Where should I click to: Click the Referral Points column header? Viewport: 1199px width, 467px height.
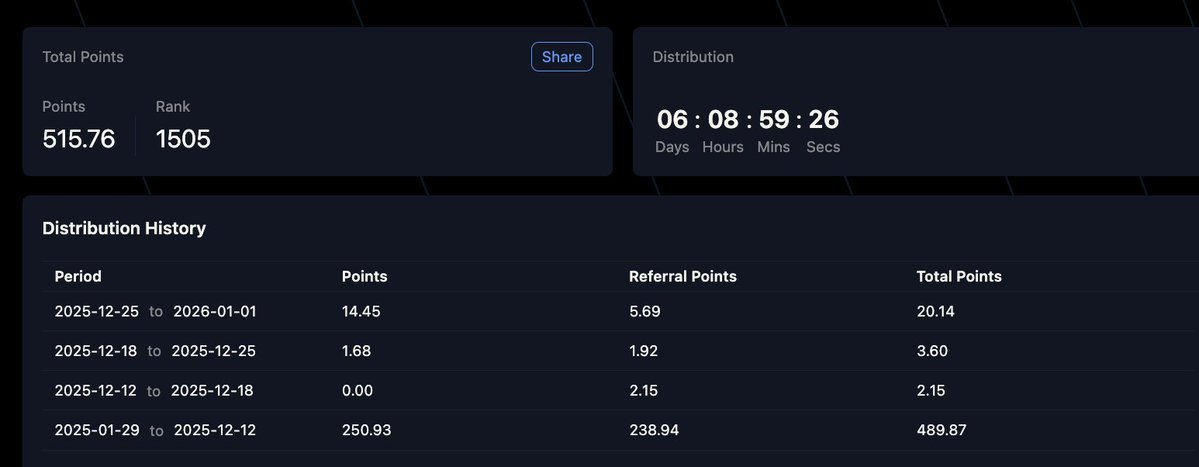683,276
